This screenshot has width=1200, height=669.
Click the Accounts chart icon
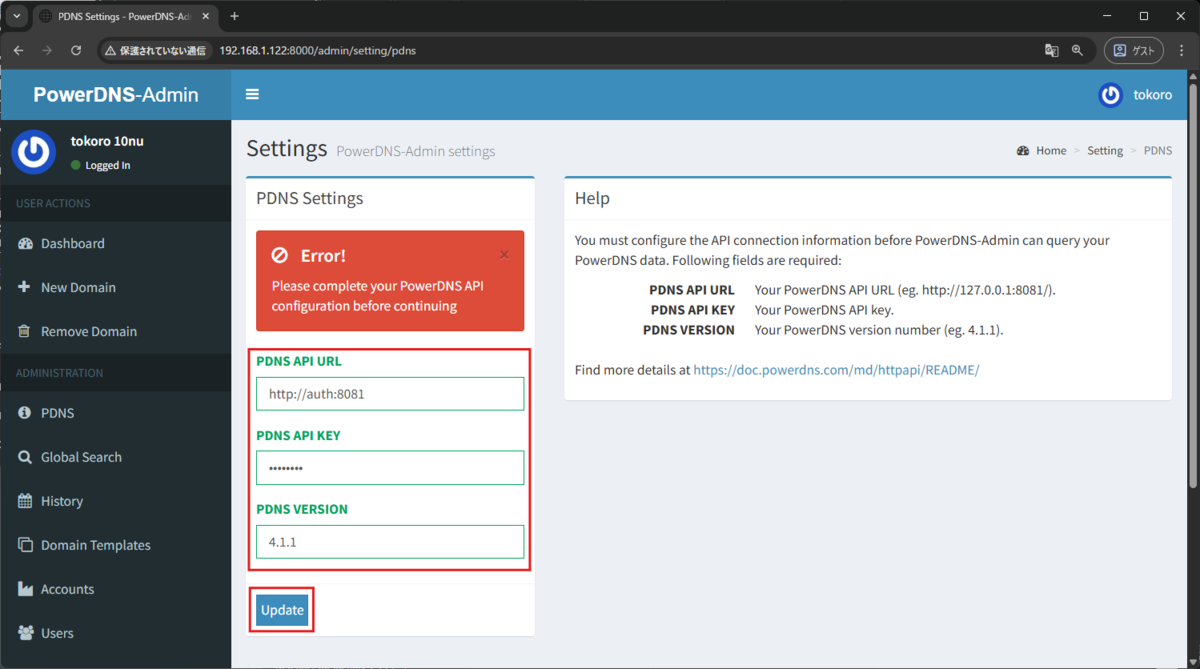24,589
